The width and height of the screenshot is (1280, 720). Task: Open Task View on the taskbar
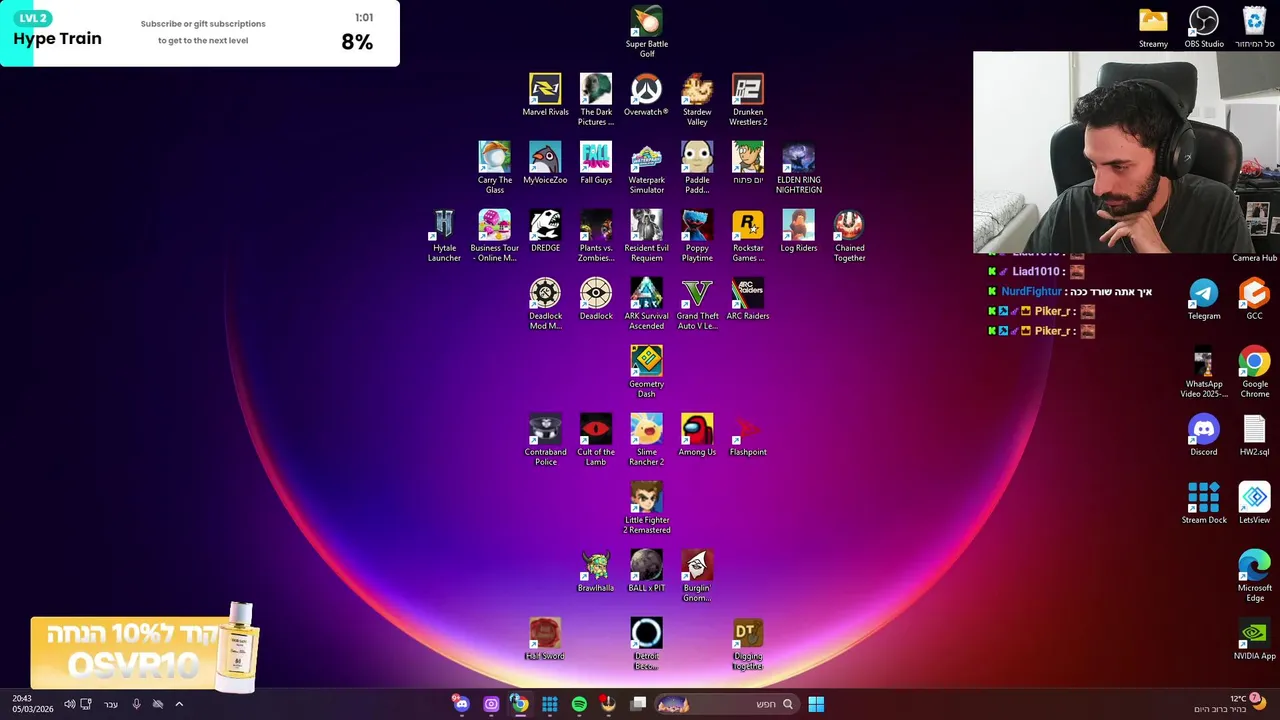638,704
